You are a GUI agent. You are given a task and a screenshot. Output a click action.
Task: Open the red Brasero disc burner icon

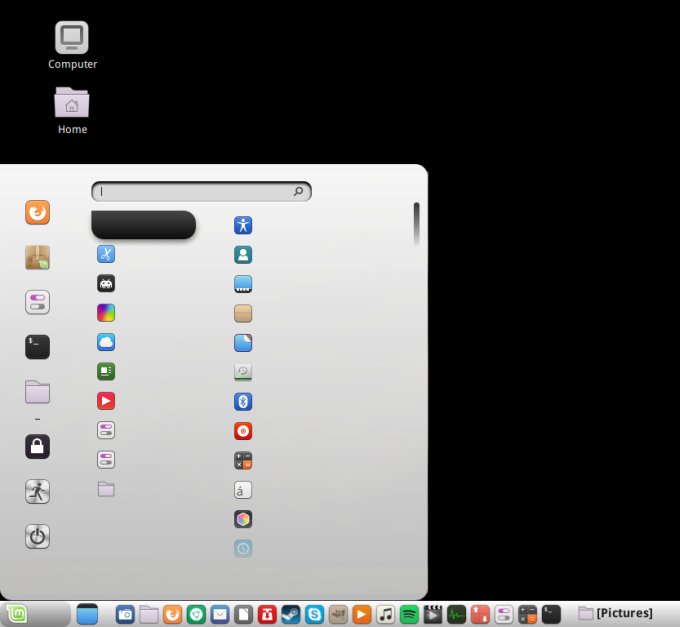pyautogui.click(x=243, y=431)
